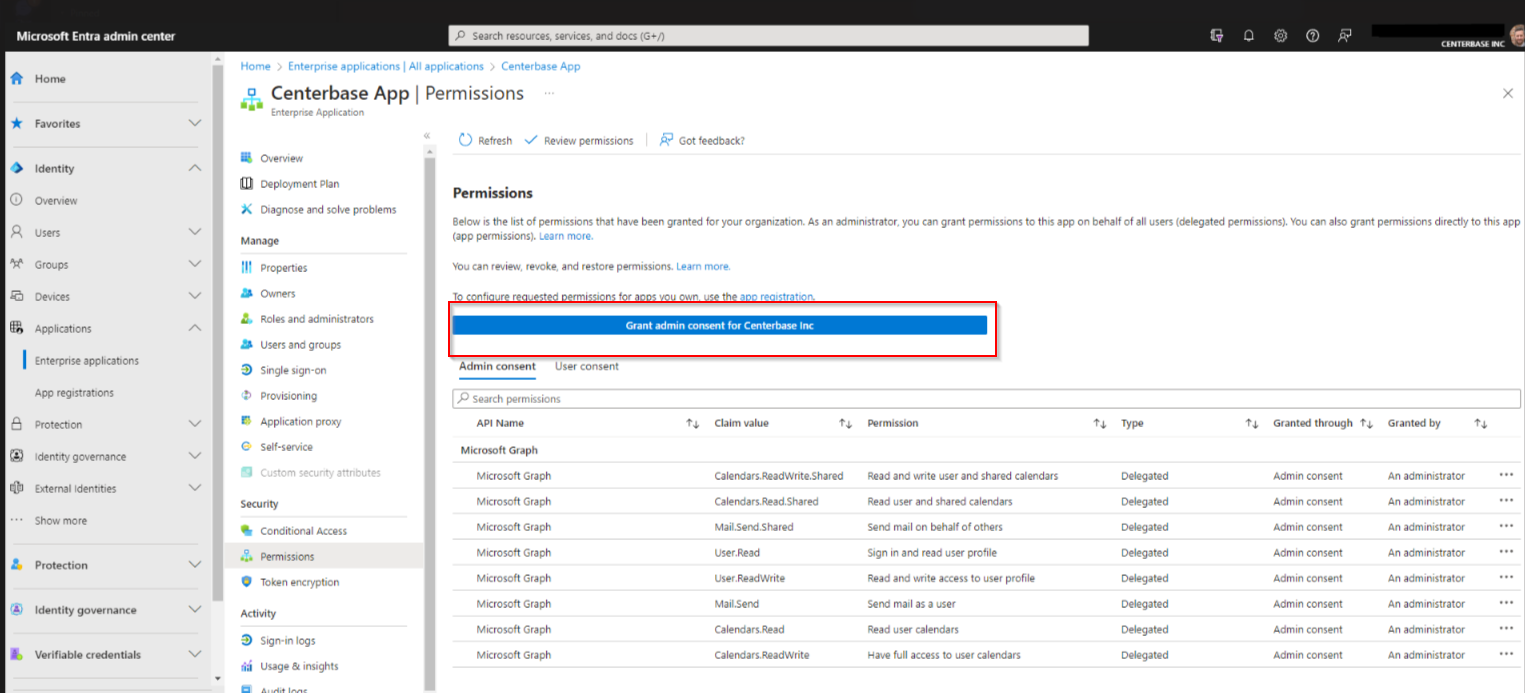Open Sign-in logs under Activity
The image size is (1525, 693).
tap(287, 641)
